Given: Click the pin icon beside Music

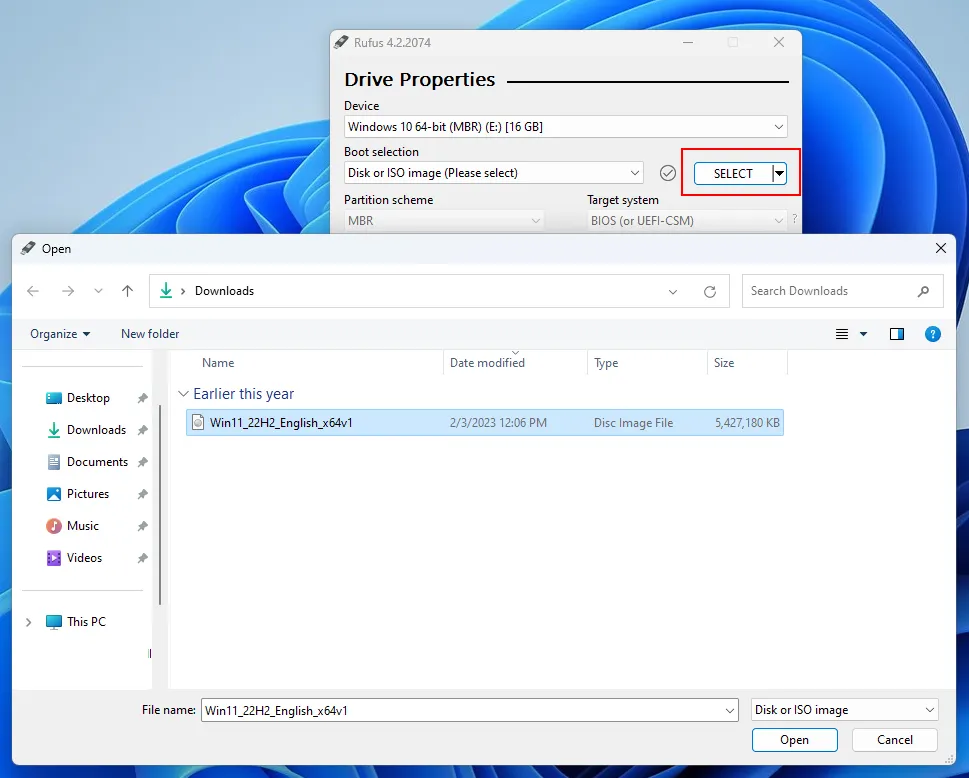Looking at the screenshot, I should coord(143,526).
